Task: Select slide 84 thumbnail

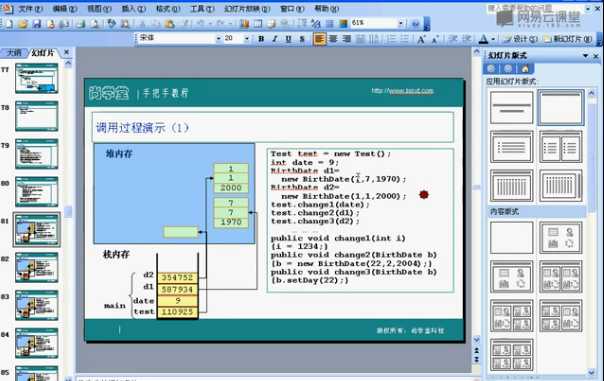Action: [x=37, y=343]
